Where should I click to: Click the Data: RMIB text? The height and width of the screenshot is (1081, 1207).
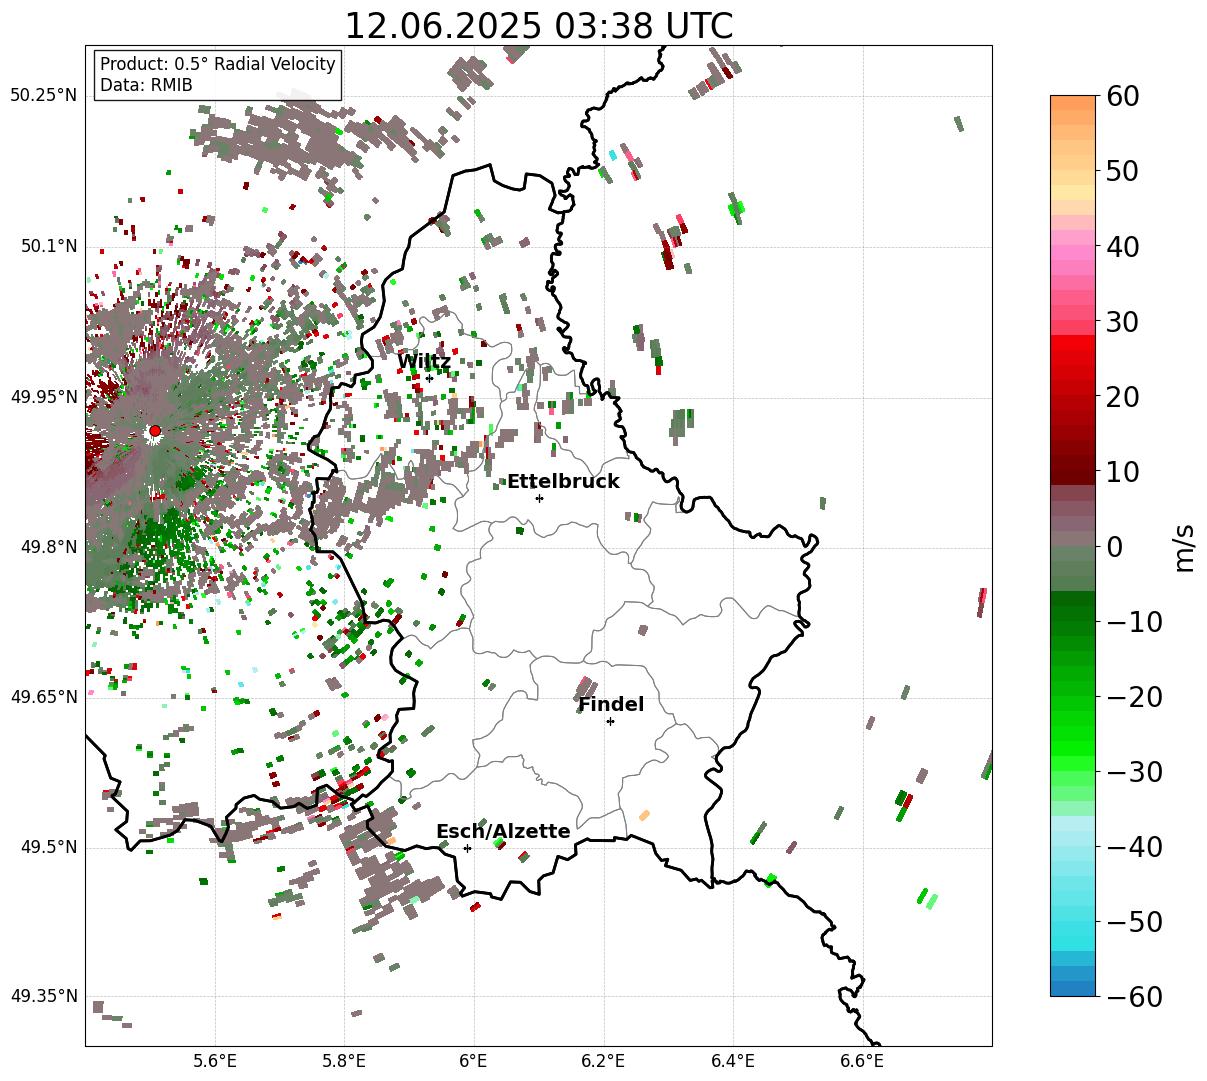pos(146,85)
